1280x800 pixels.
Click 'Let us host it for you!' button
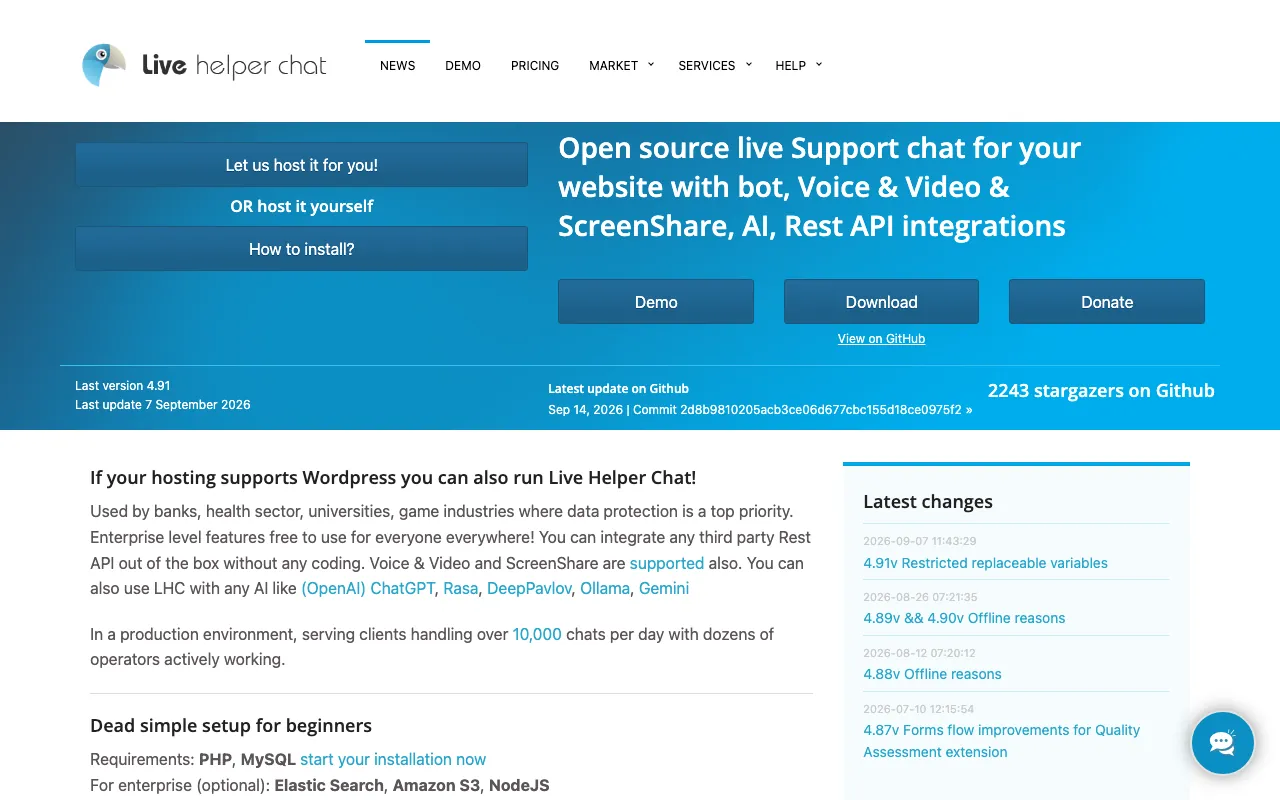tap(301, 165)
